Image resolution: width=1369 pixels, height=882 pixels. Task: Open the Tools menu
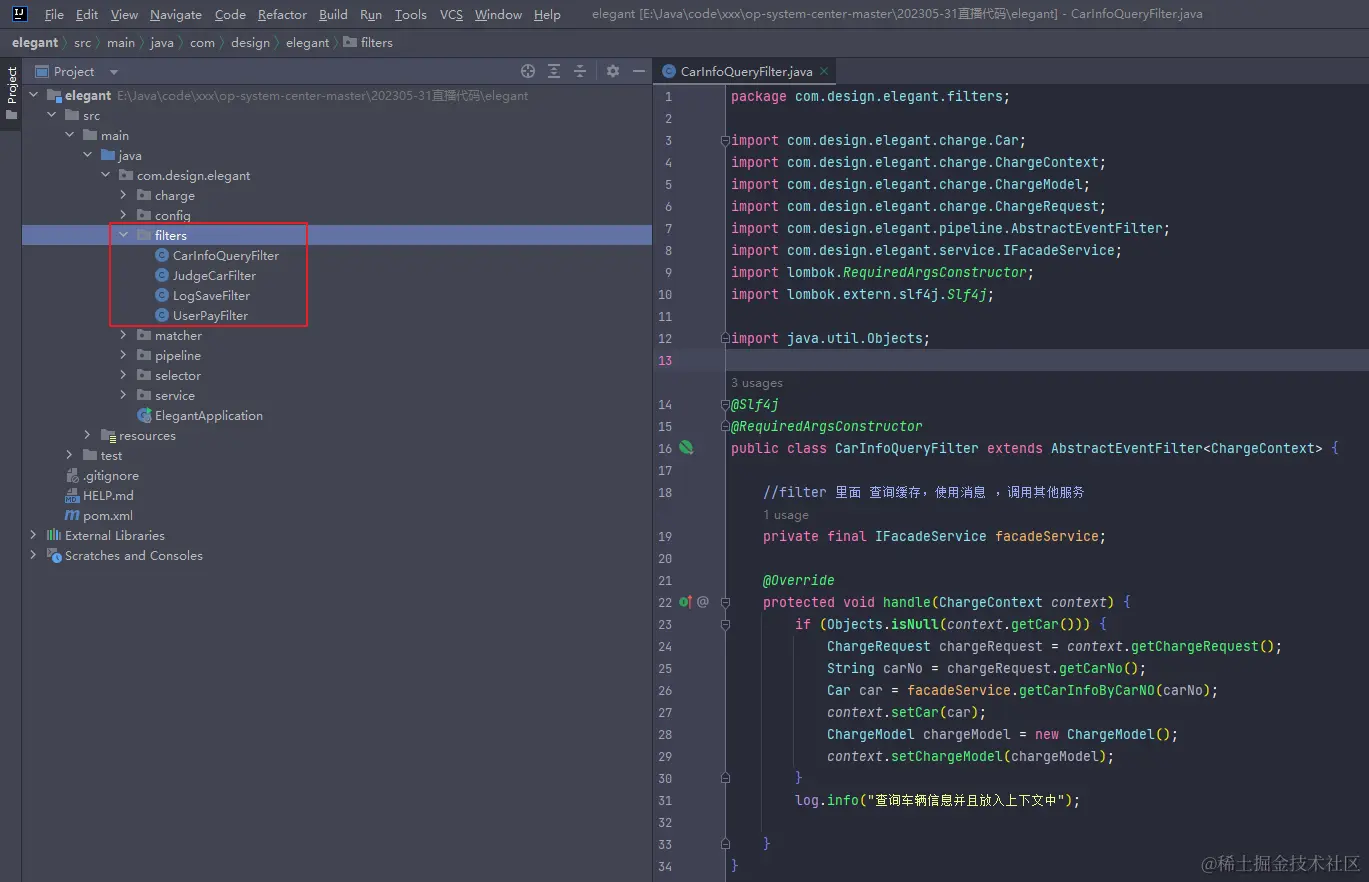[410, 14]
